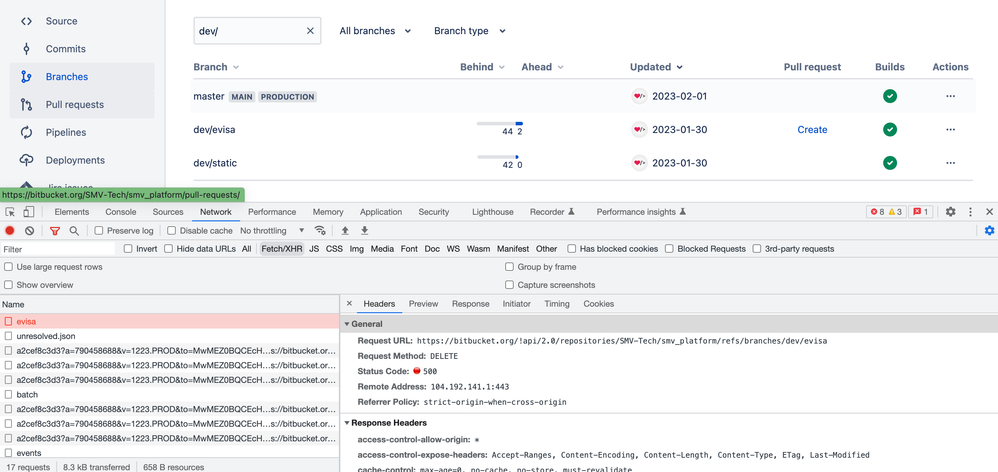
Task: Open the Preview tab of request
Action: click(x=423, y=304)
